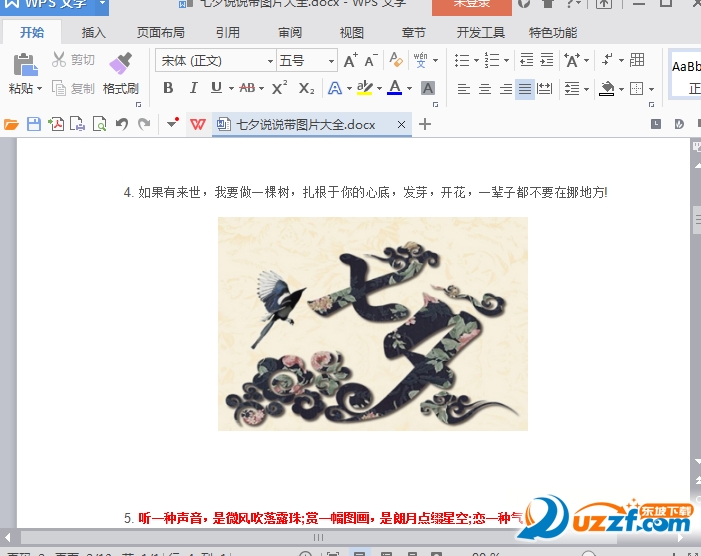Image resolution: width=701 pixels, height=556 pixels.
Task: Apply text highlight color
Action: coord(365,88)
